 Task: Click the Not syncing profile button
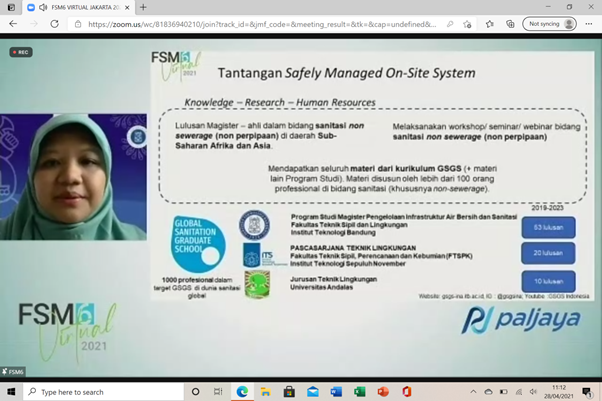click(549, 24)
